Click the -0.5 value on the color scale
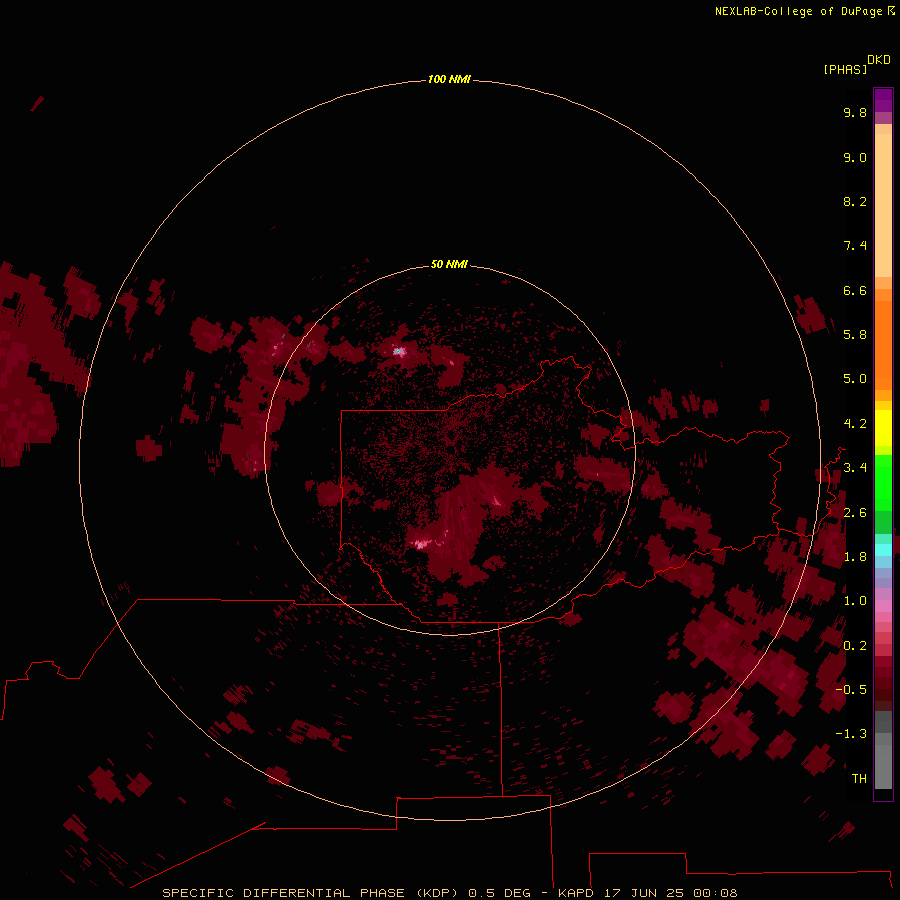Screen dimensions: 900x900 [x=851, y=689]
